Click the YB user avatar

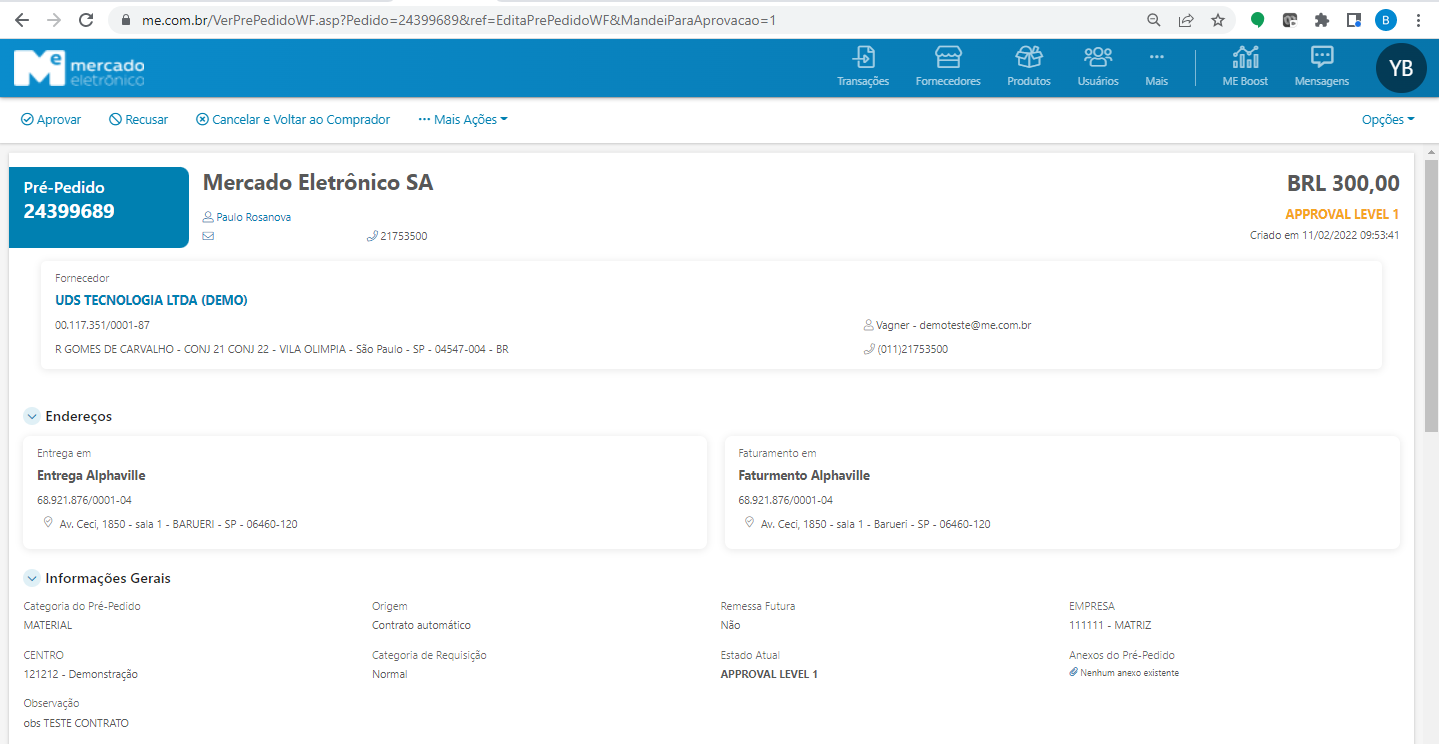(1401, 68)
